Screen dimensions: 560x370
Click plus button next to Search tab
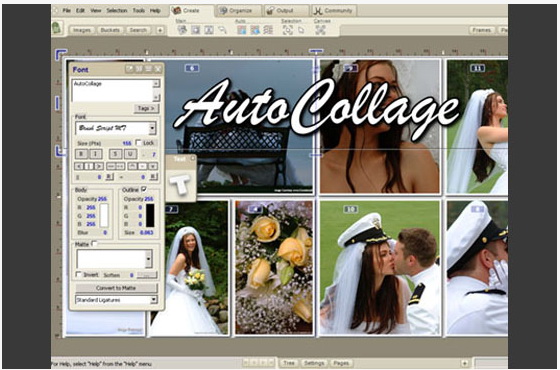click(x=160, y=30)
